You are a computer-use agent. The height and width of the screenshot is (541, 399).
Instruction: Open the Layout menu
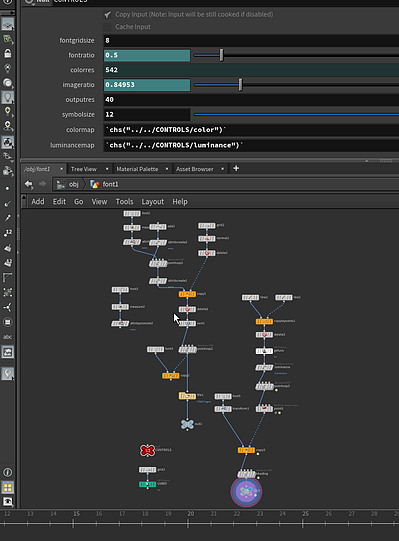point(153,201)
